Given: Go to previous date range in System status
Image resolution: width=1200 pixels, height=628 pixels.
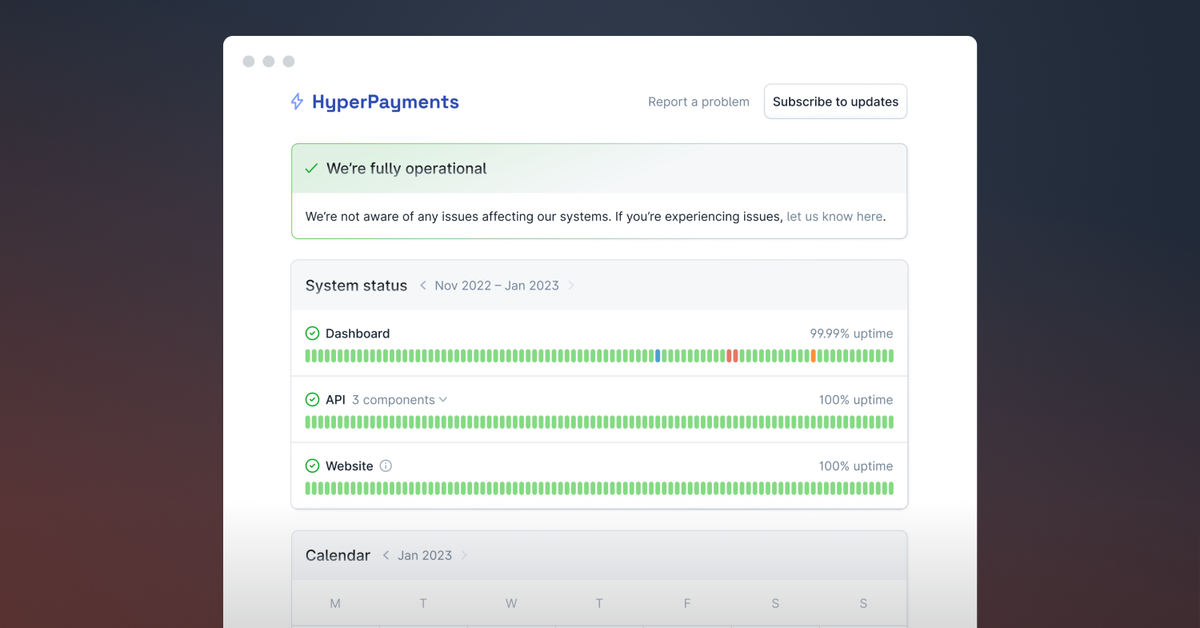Looking at the screenshot, I should click(422, 285).
